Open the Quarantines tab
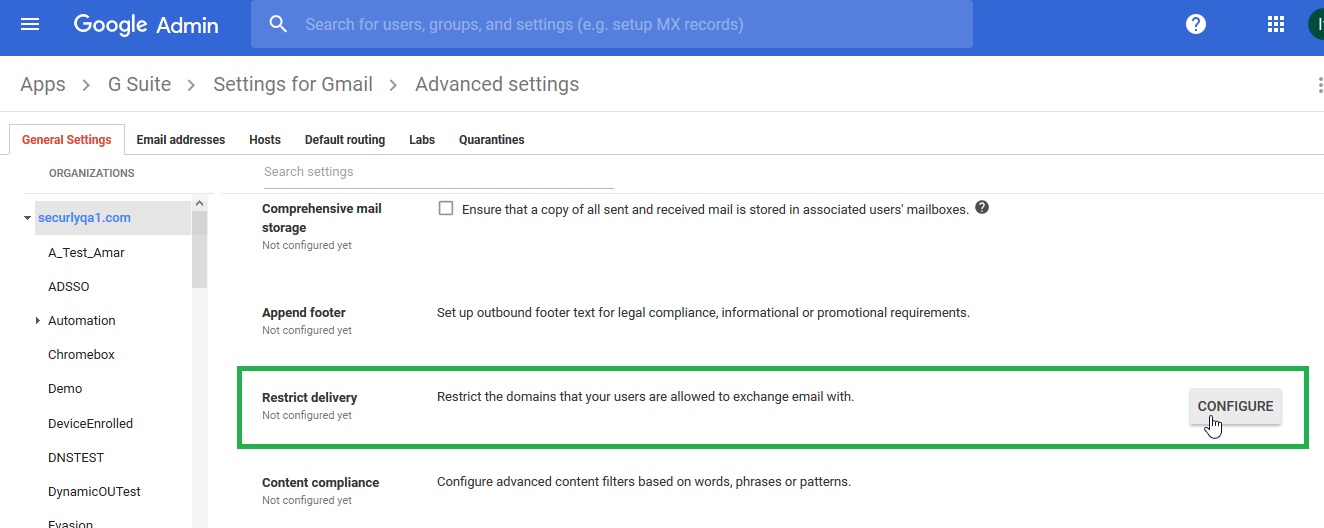 coord(491,140)
